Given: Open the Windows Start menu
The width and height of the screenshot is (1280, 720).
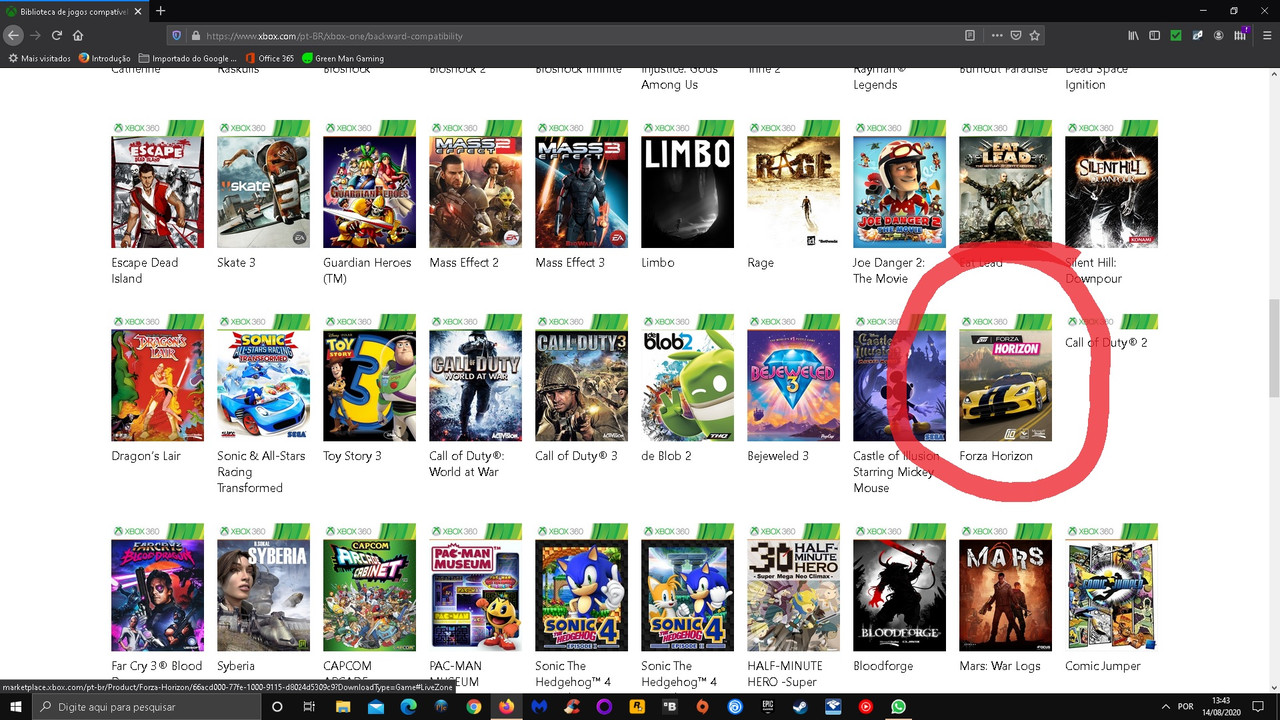Looking at the screenshot, I should point(15,706).
